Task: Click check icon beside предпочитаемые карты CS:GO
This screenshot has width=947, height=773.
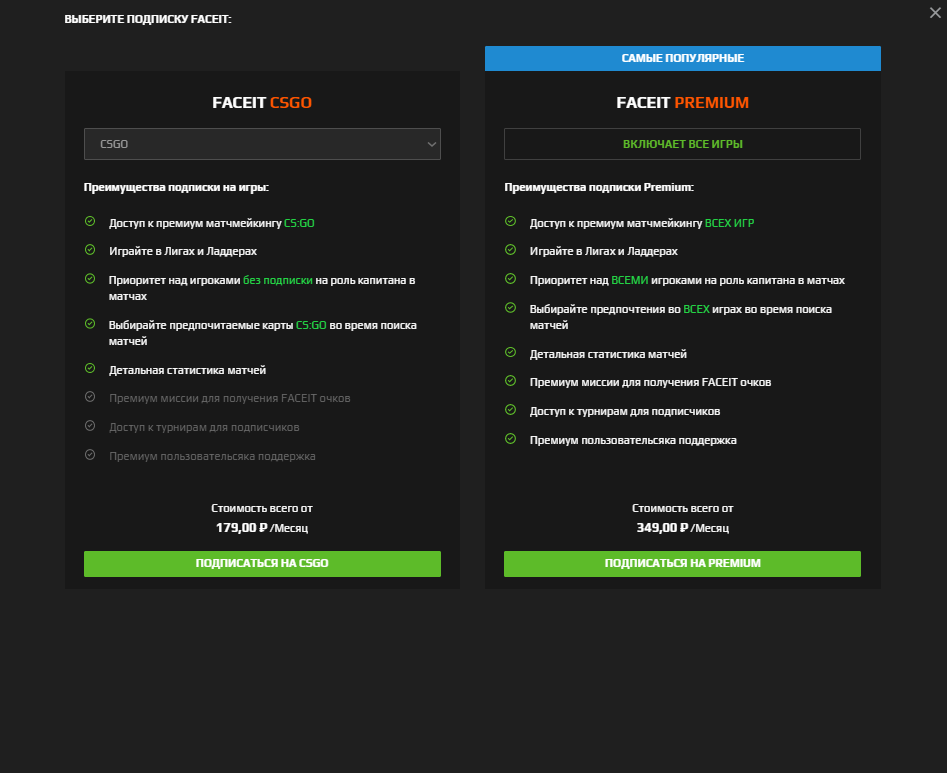Action: coord(90,324)
